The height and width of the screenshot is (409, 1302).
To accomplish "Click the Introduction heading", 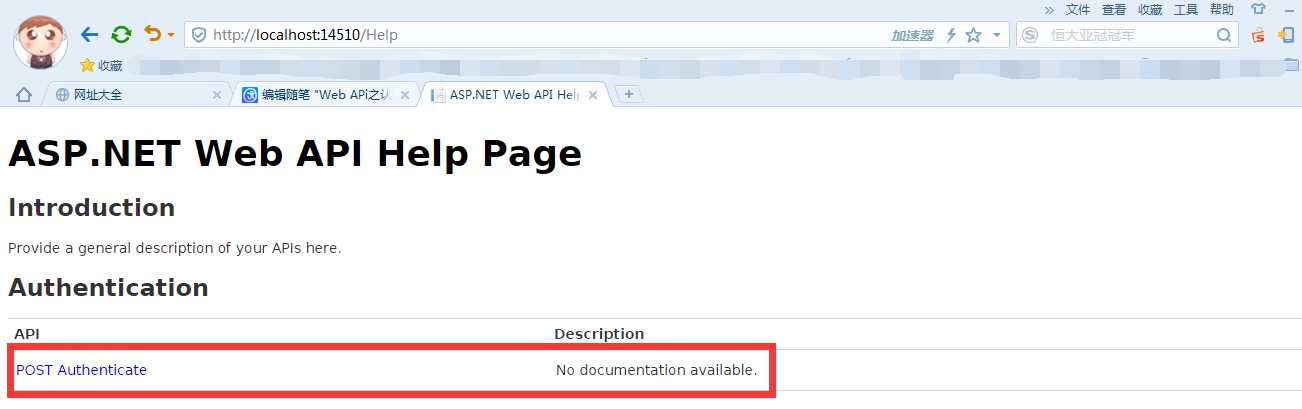I will (92, 208).
